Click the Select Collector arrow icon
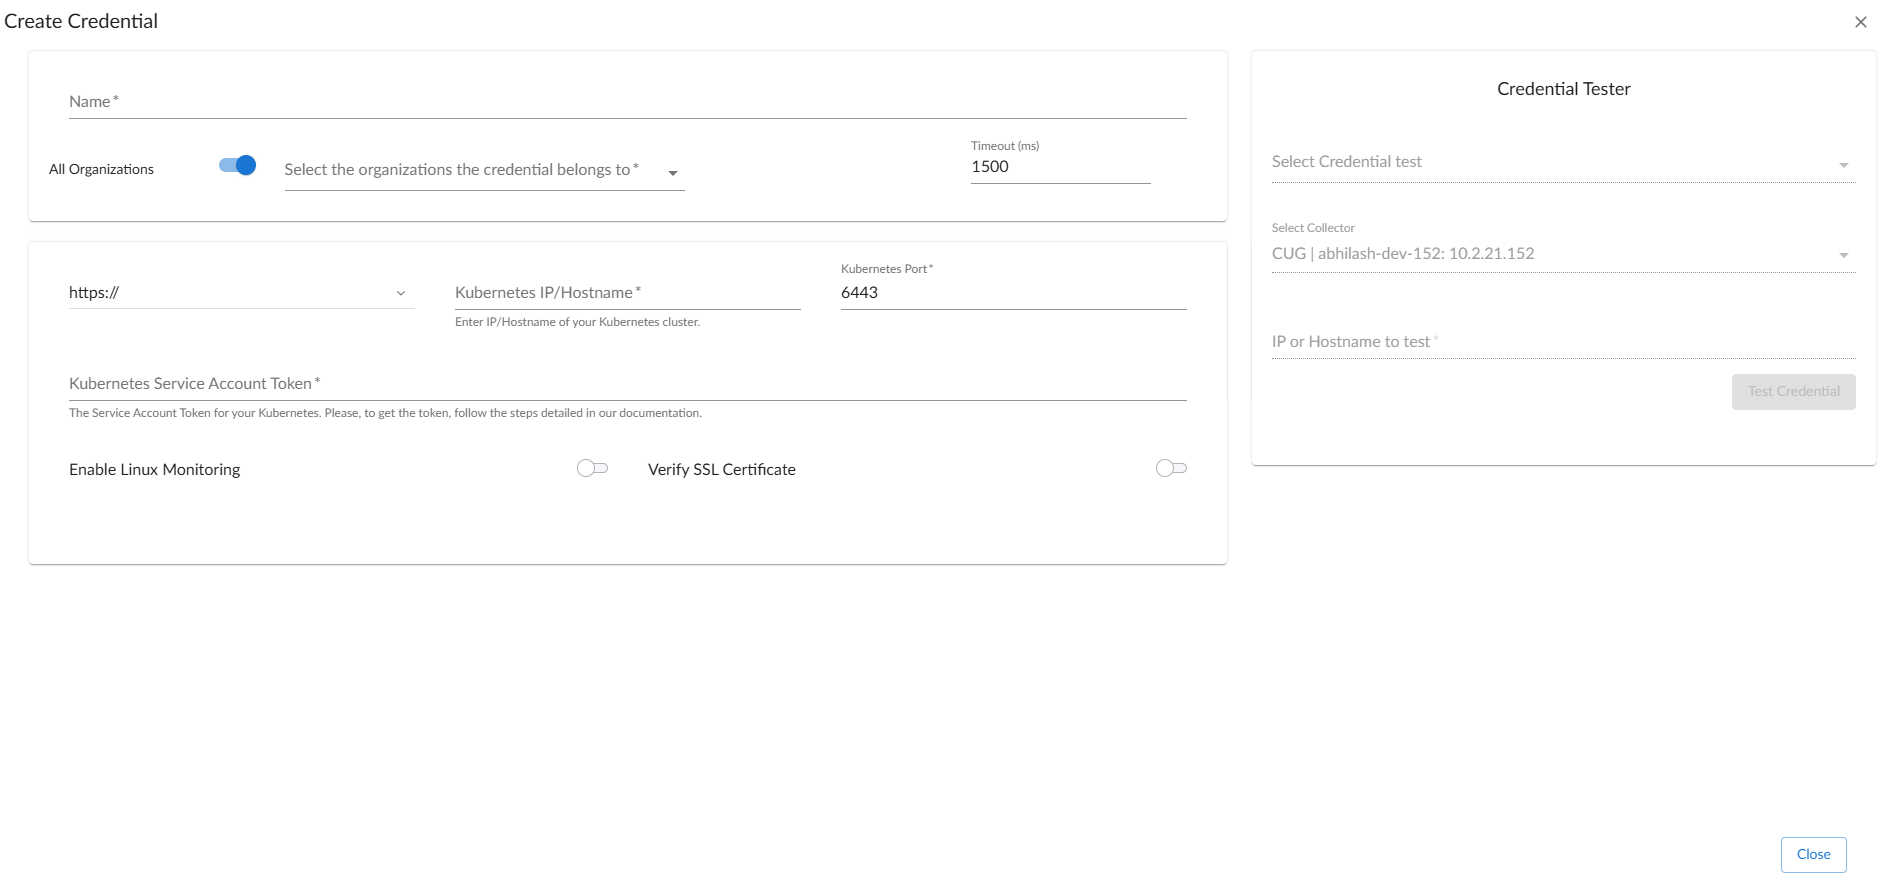This screenshot has width=1892, height=887. (x=1843, y=256)
